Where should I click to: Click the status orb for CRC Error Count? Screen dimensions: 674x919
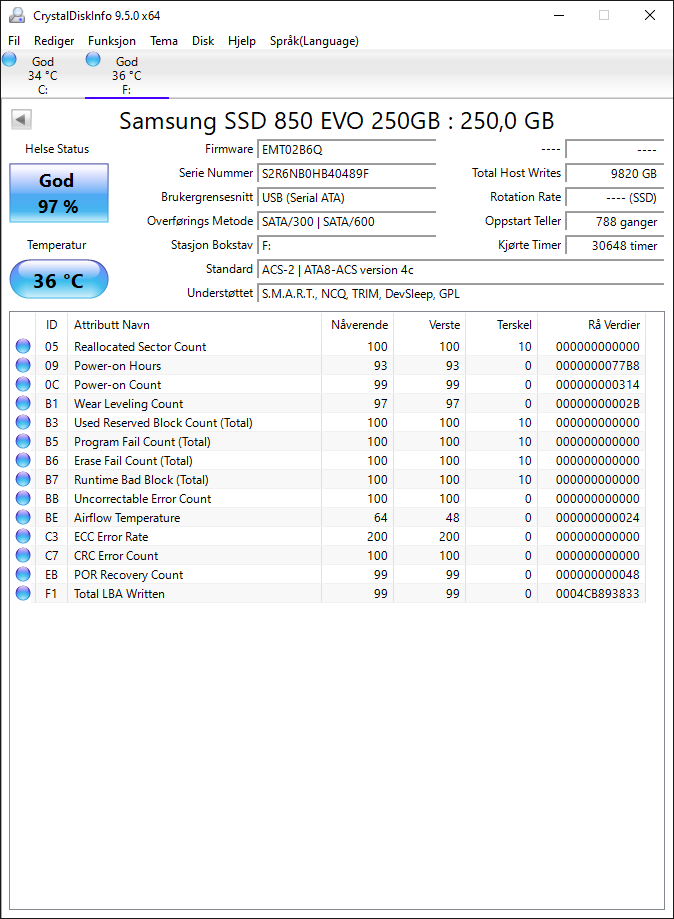(23, 555)
